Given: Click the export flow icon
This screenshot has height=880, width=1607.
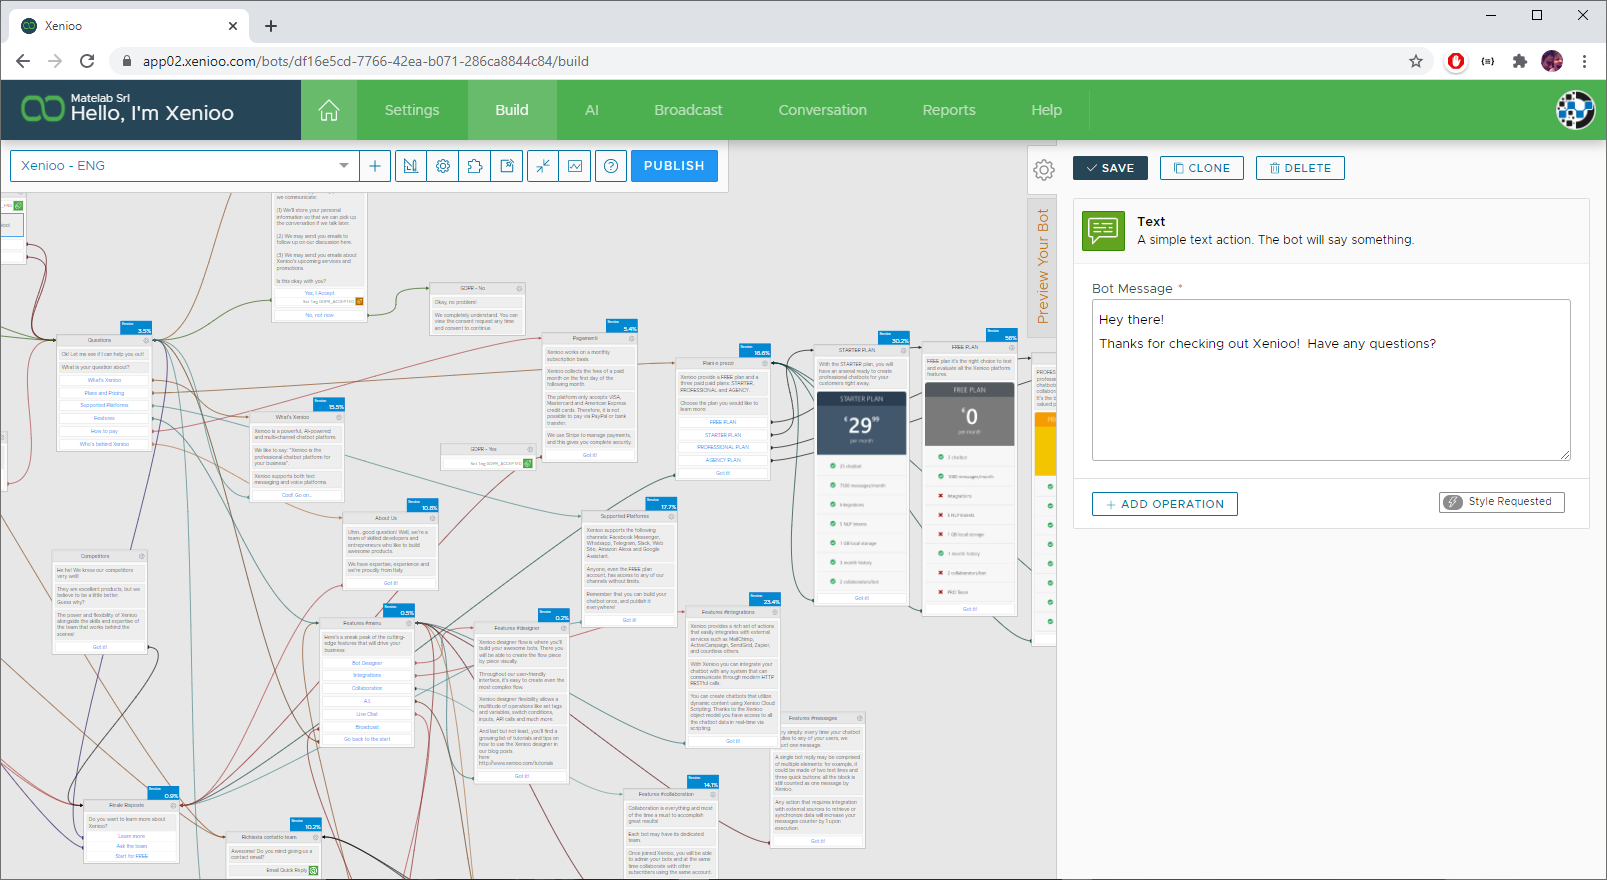Looking at the screenshot, I should click(x=507, y=166).
